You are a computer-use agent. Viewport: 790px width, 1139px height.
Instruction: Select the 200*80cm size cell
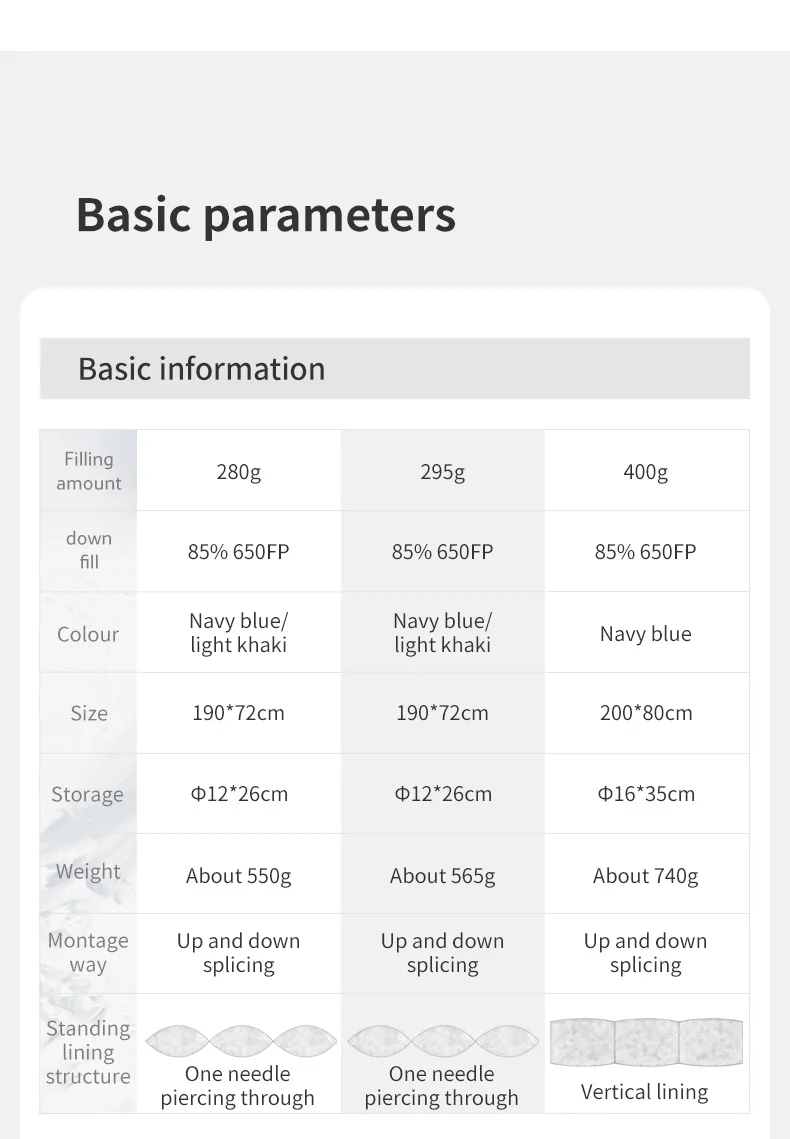(x=646, y=713)
